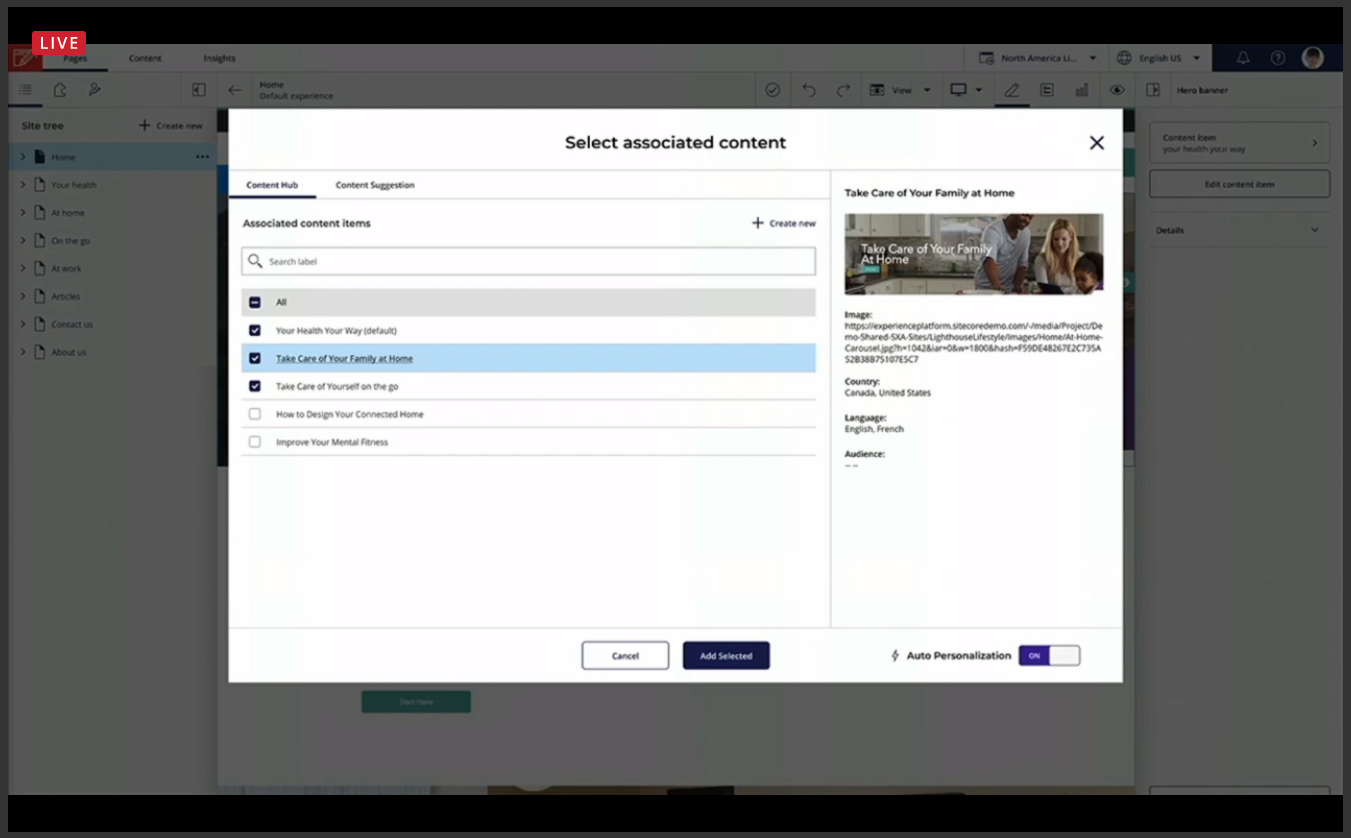Click the workflow checkmark icon
This screenshot has width=1351, height=838.
click(x=773, y=90)
